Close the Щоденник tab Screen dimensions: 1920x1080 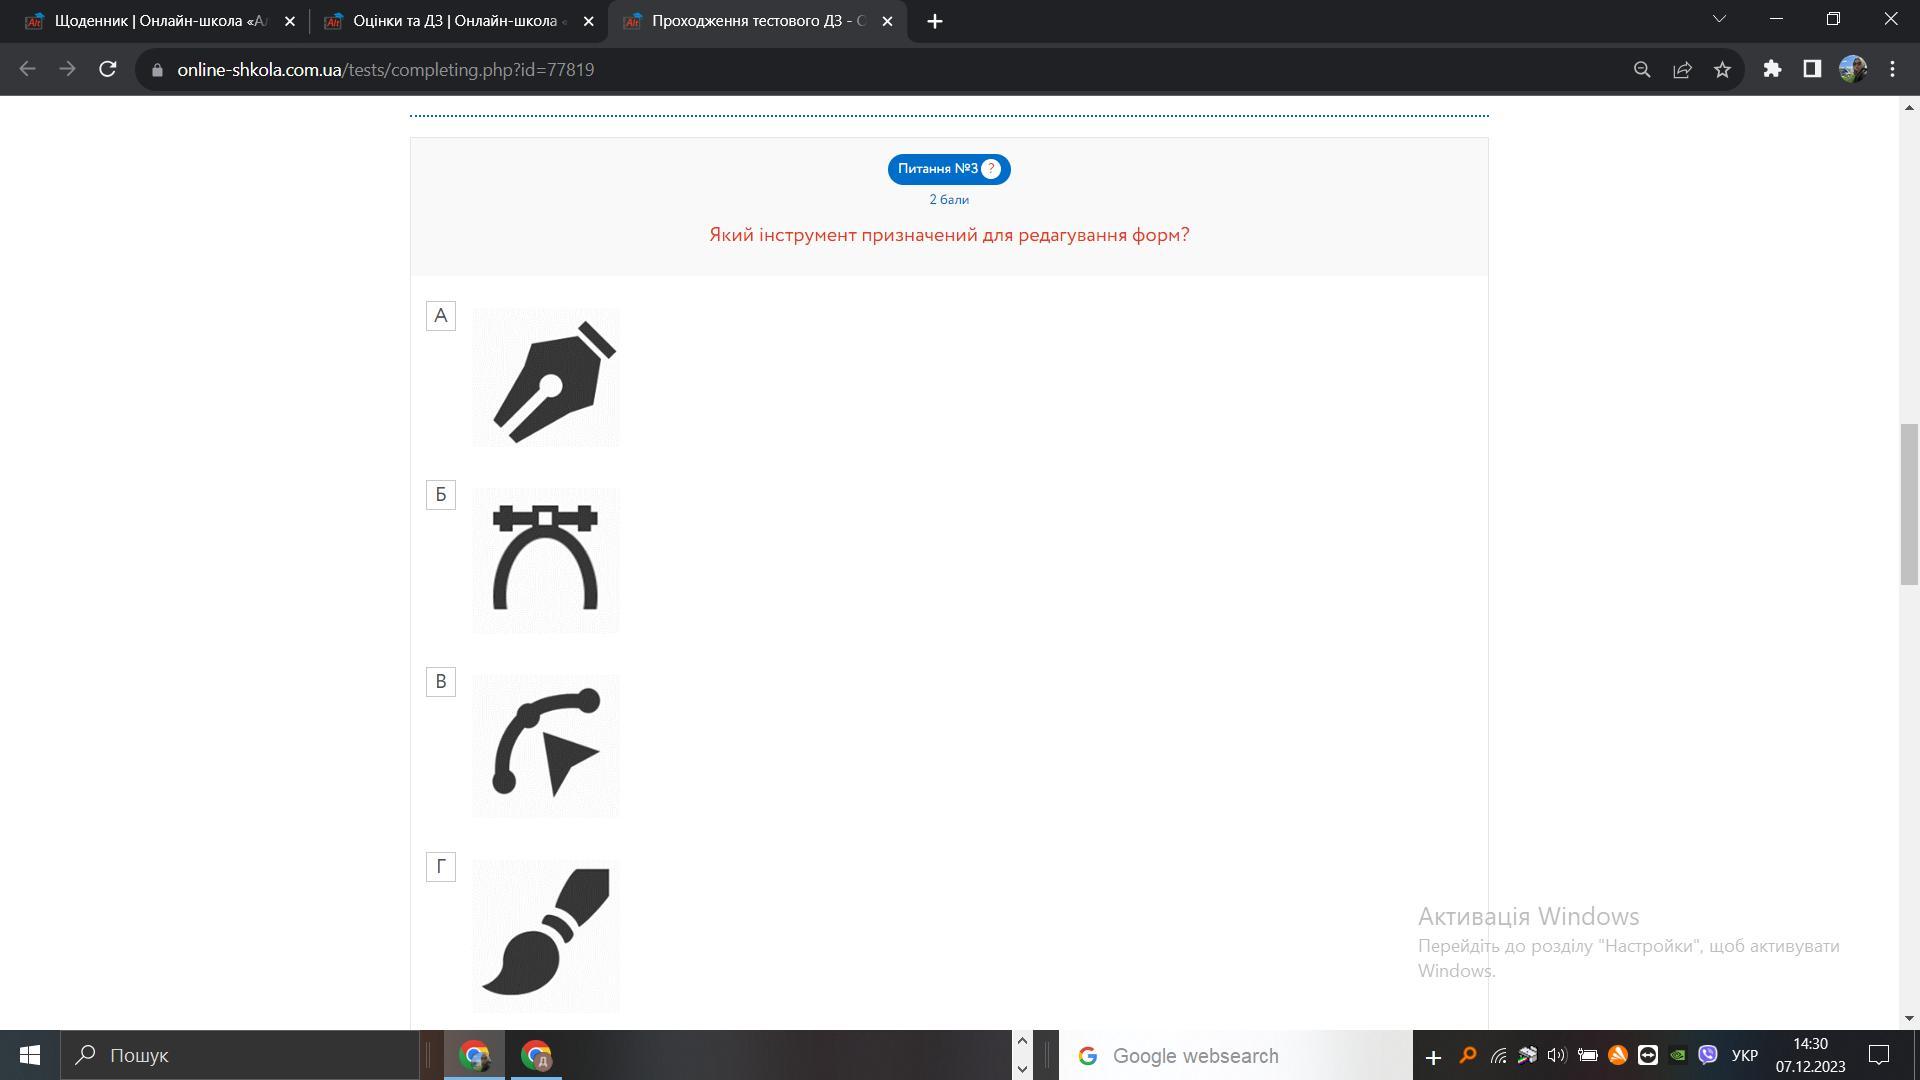pos(290,21)
